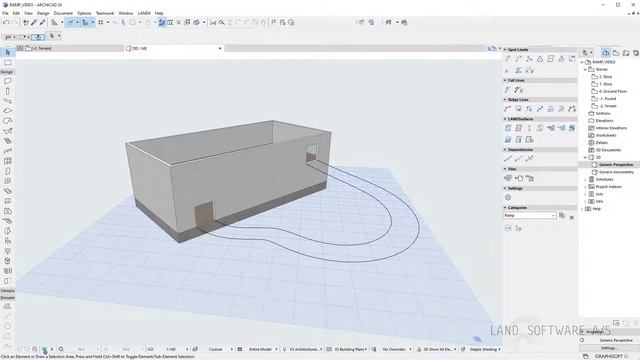Screen dimensions: 640x360
Task: Click the first Ridge Lines tool icon
Action: coord(508,109)
